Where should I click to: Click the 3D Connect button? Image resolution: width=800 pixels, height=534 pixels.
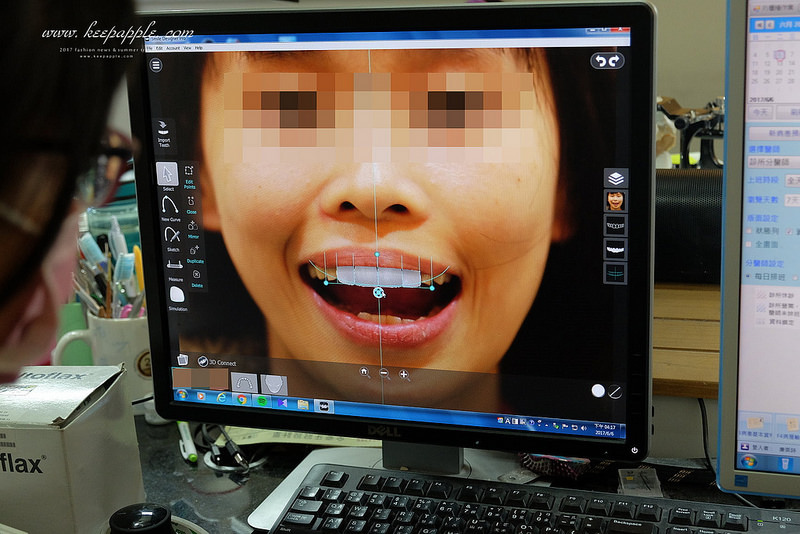click(217, 362)
